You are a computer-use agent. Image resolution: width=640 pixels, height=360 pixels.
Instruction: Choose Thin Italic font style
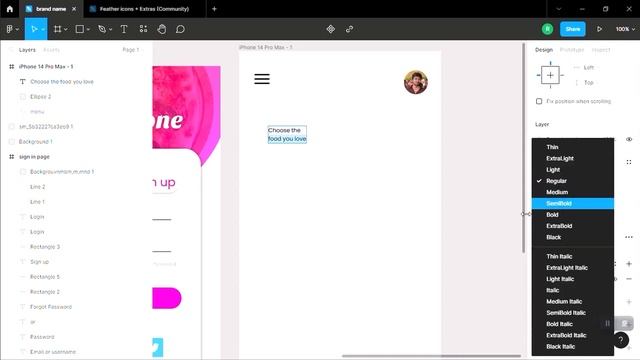coord(573,256)
